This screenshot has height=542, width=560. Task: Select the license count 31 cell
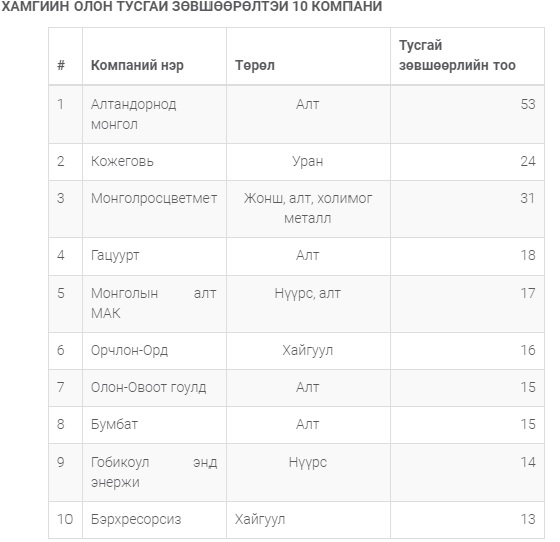[x=467, y=209]
